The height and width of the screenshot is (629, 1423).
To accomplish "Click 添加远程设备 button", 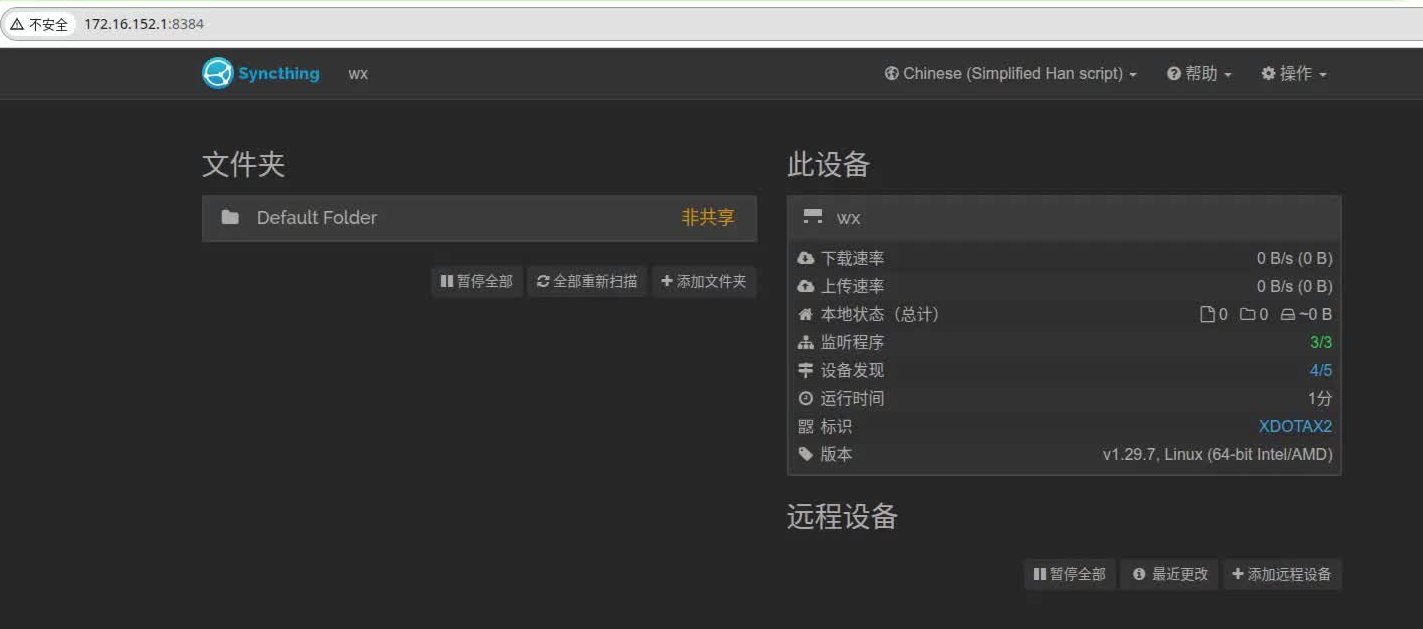I will [1282, 574].
